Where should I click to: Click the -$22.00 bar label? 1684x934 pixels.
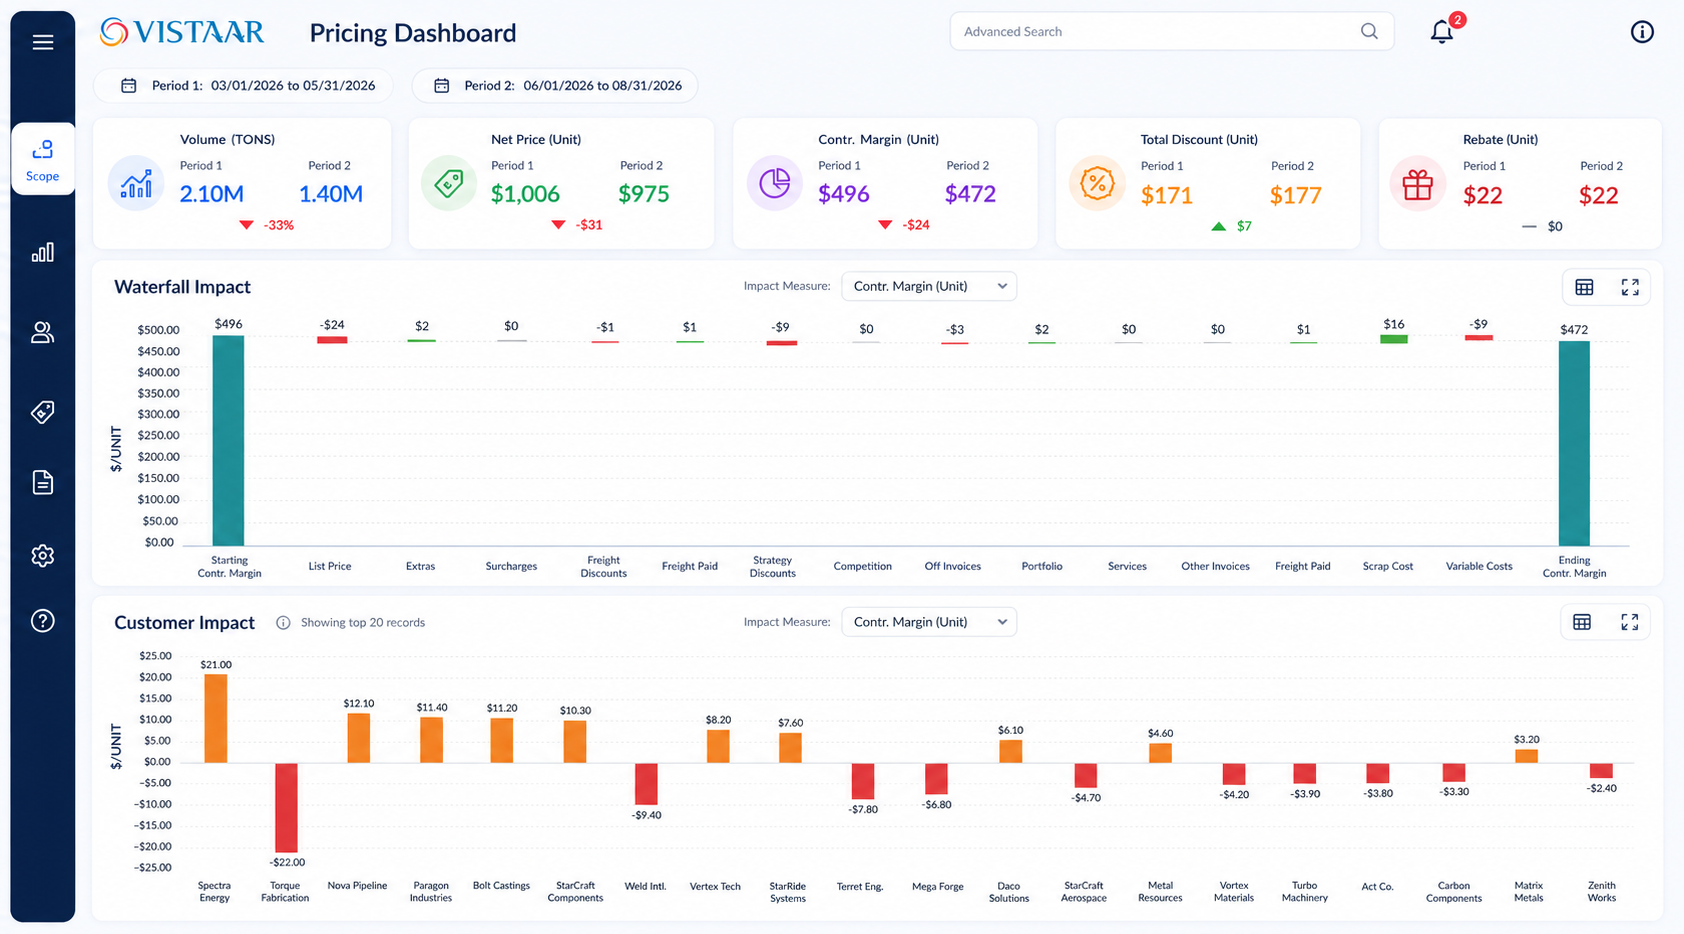287,862
